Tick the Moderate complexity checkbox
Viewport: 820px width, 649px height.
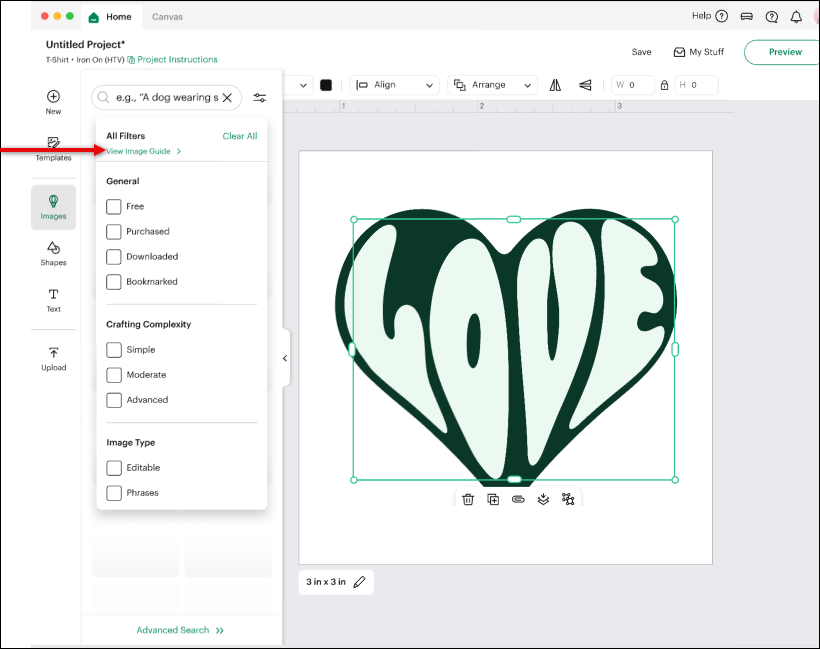pyautogui.click(x=114, y=375)
